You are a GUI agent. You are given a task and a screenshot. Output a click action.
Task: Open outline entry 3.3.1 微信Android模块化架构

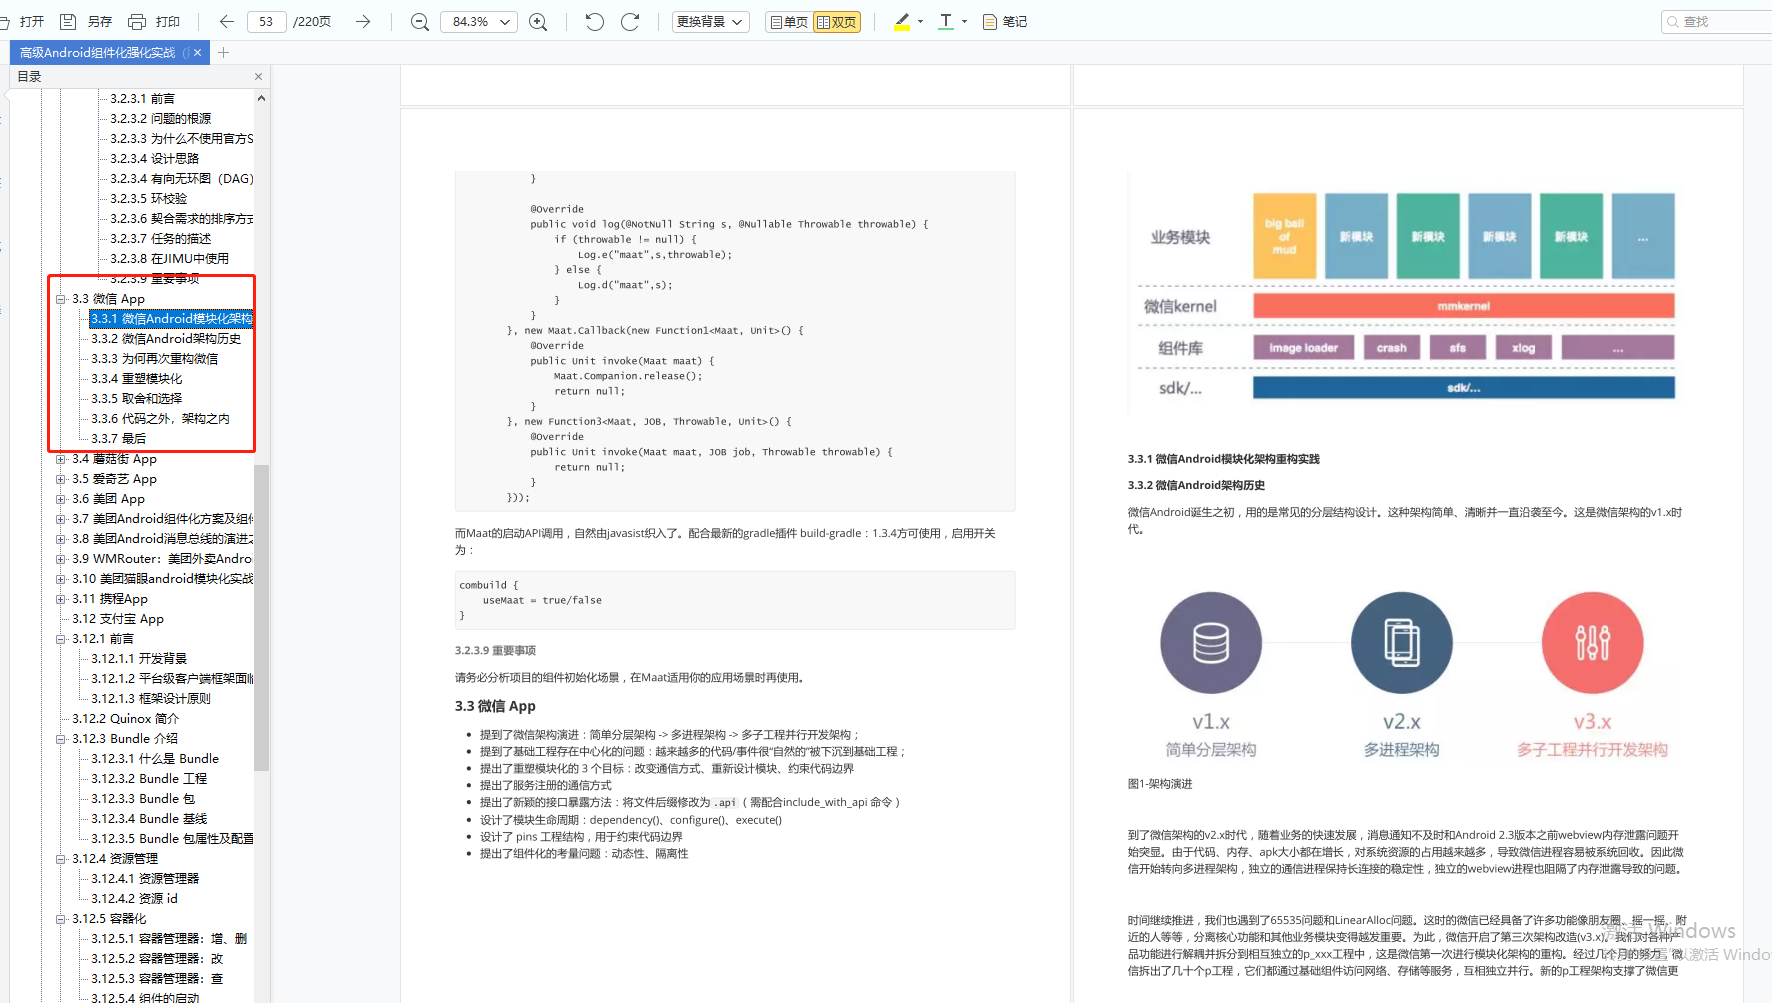[x=171, y=319]
